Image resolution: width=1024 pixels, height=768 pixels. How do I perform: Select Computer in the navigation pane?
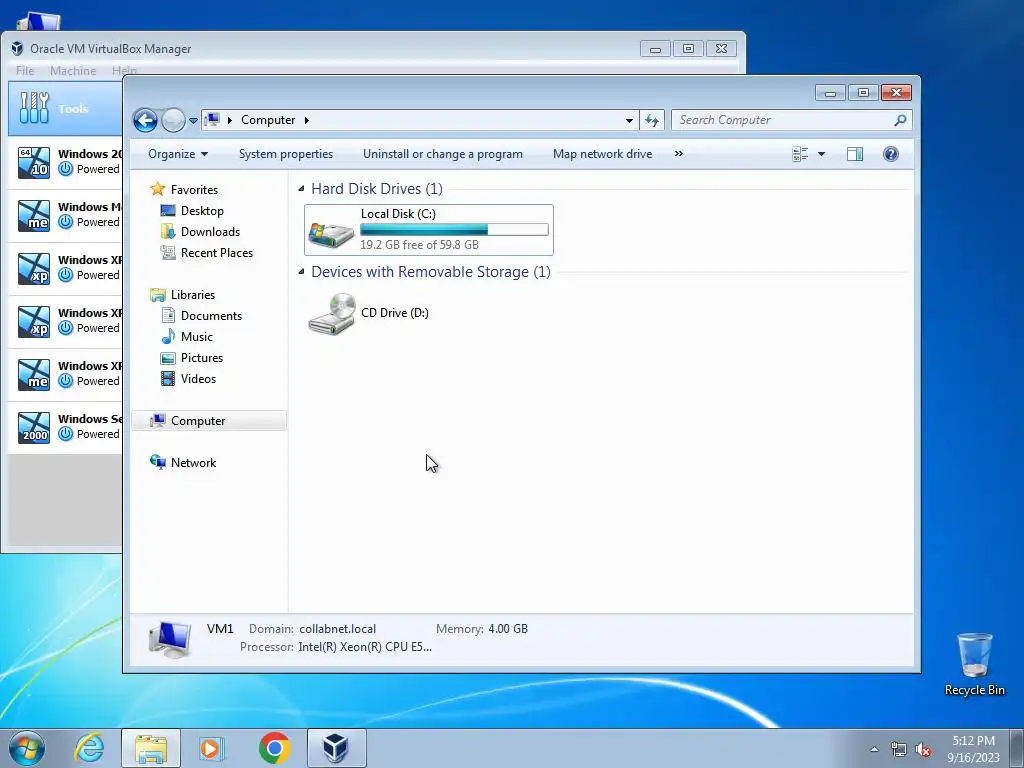click(x=209, y=421)
